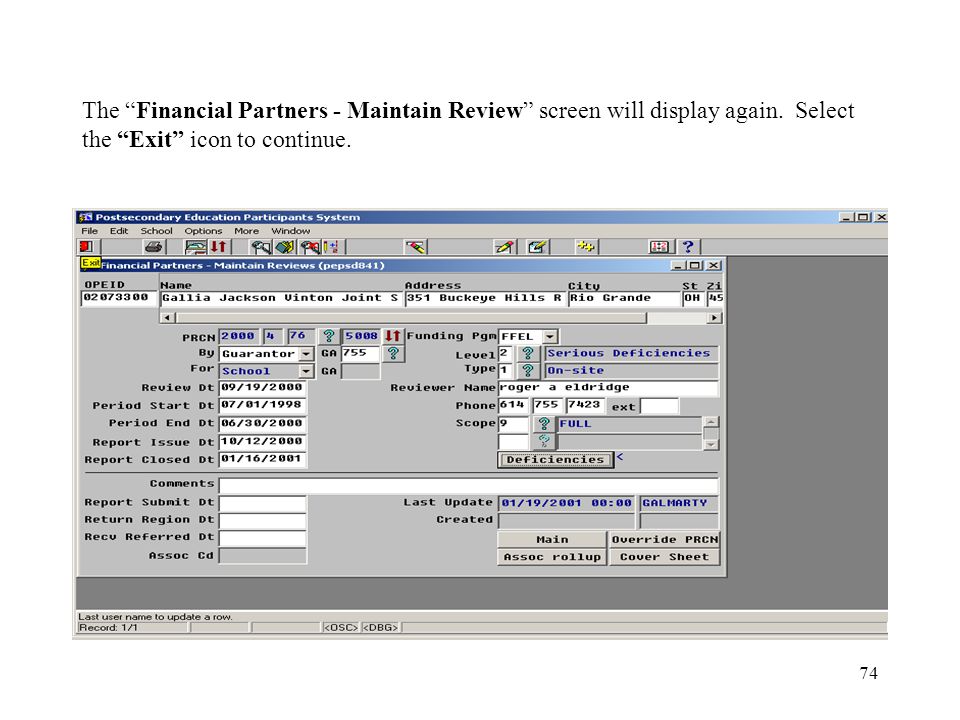Open the More menu
960x720 pixels.
pos(246,231)
